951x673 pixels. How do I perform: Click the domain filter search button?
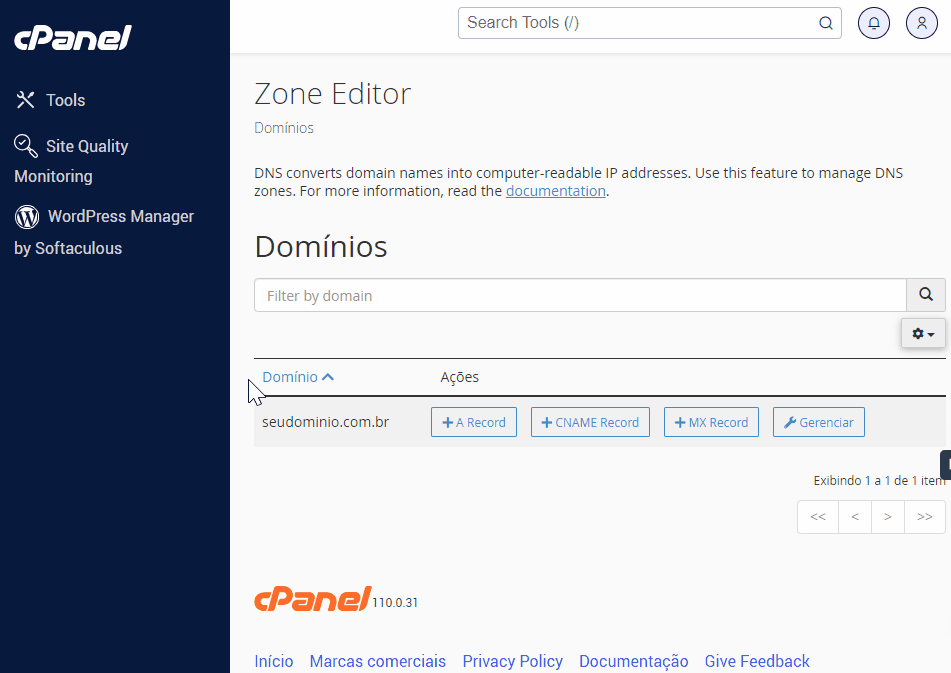pyautogui.click(x=926, y=295)
